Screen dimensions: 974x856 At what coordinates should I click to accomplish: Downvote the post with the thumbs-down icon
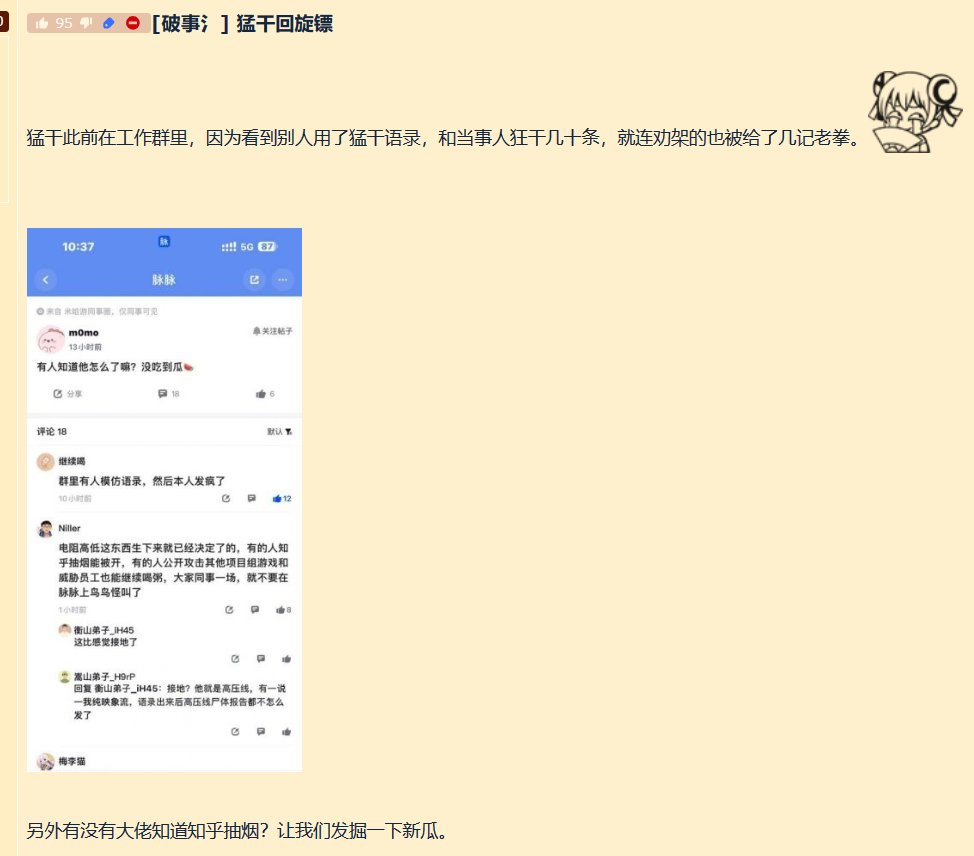[87, 23]
